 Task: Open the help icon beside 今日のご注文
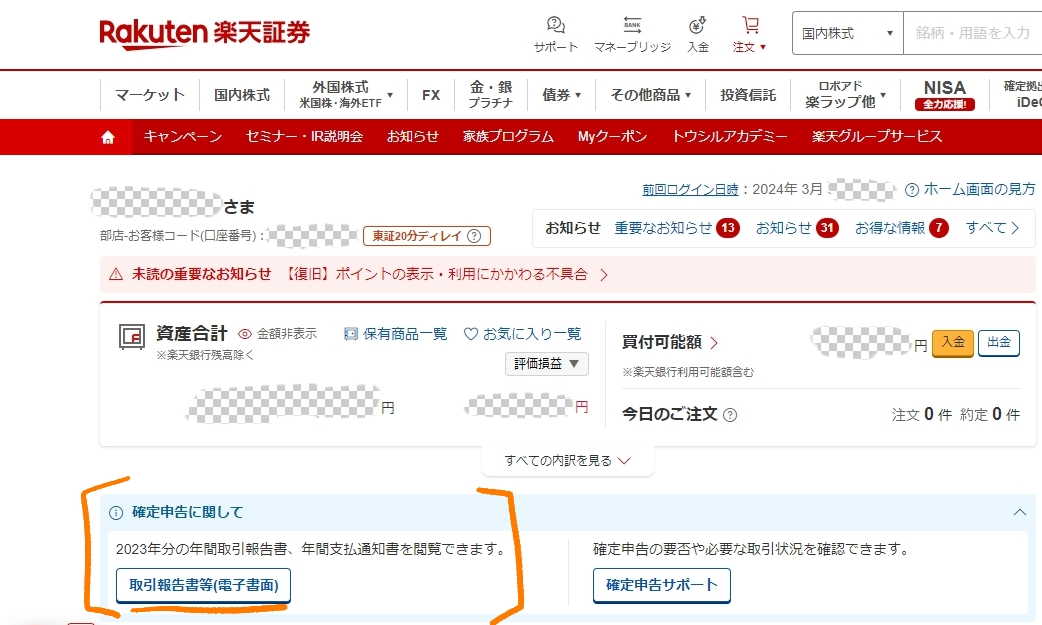point(730,414)
